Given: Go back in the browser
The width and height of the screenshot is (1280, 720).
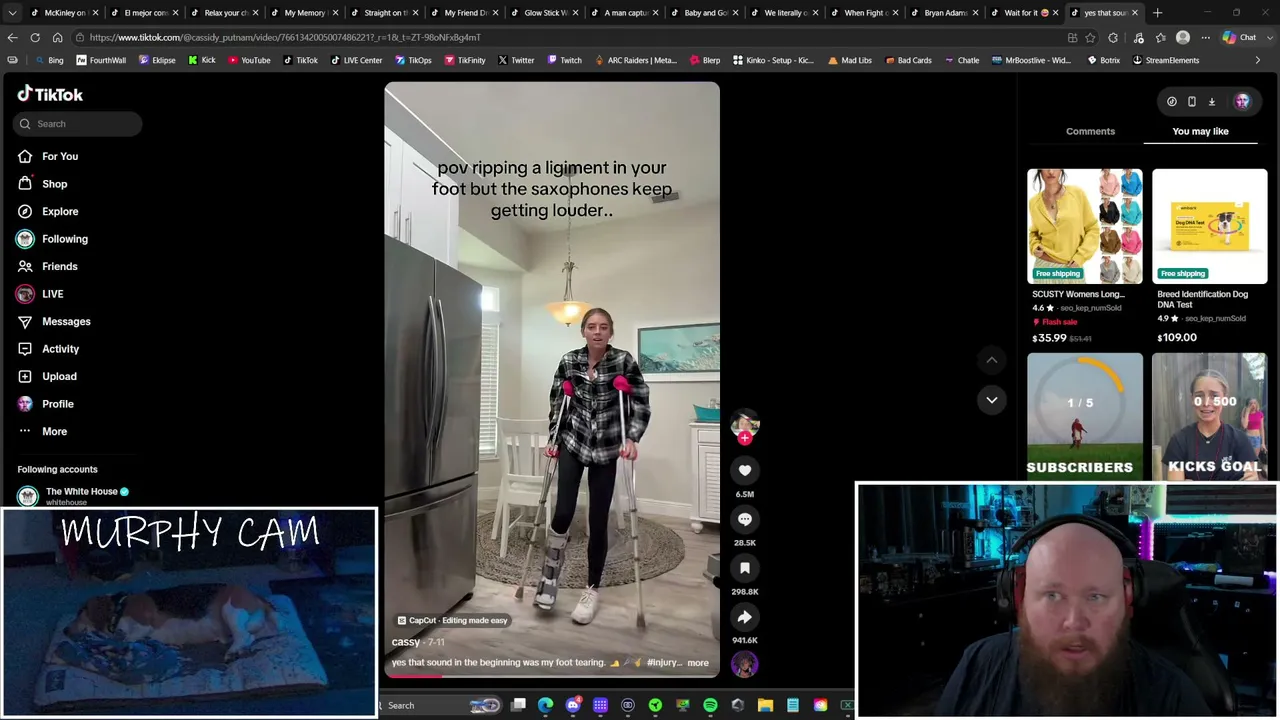Looking at the screenshot, I should [12, 37].
